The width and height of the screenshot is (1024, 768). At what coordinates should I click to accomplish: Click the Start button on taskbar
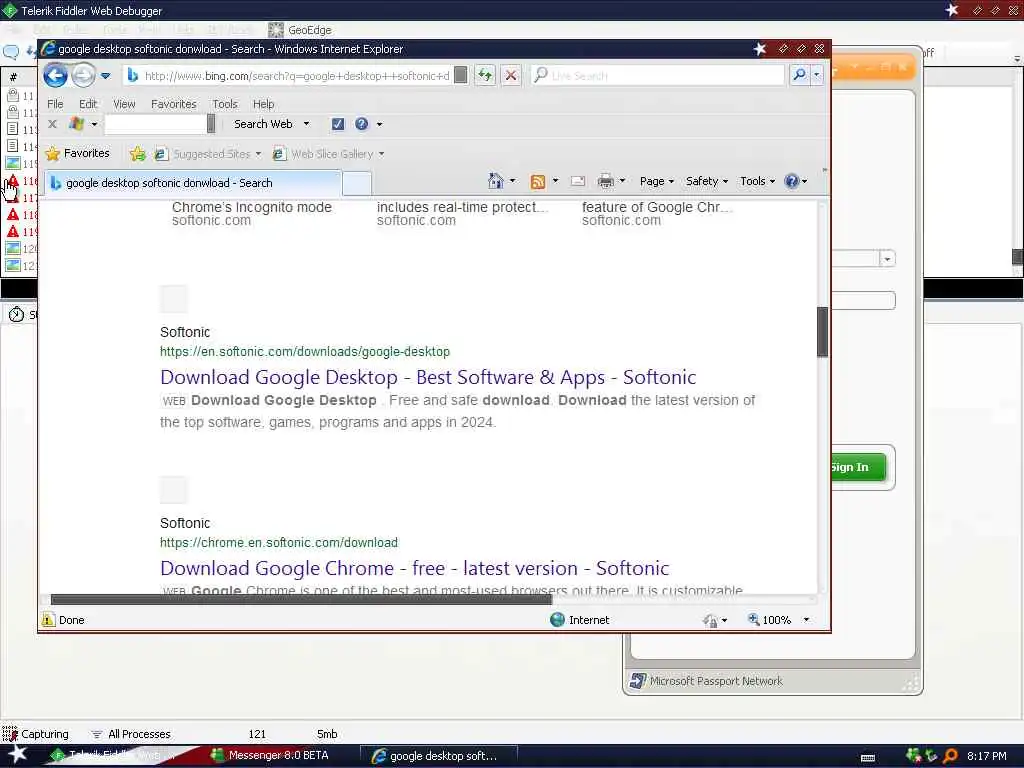(17, 755)
